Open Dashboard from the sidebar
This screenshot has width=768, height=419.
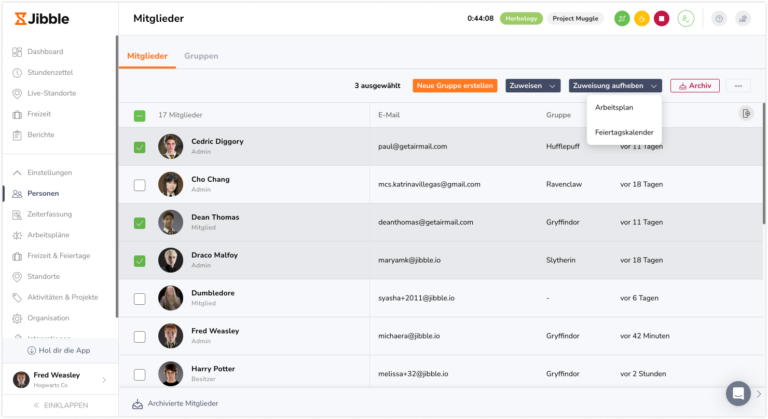click(45, 51)
